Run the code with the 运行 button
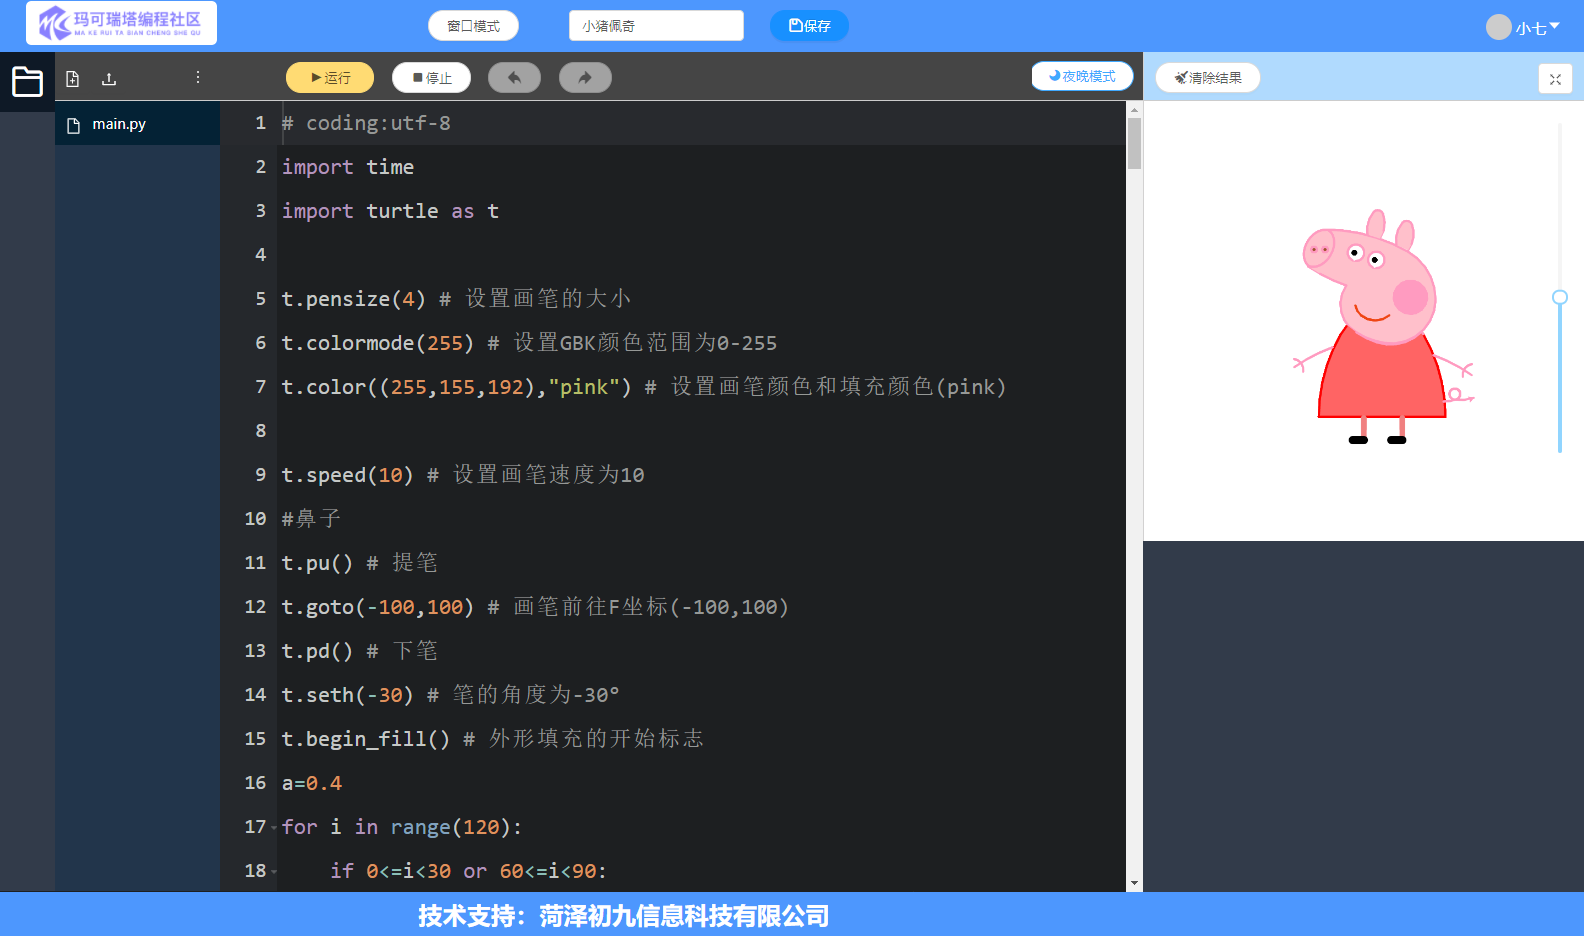This screenshot has height=936, width=1584. (330, 77)
